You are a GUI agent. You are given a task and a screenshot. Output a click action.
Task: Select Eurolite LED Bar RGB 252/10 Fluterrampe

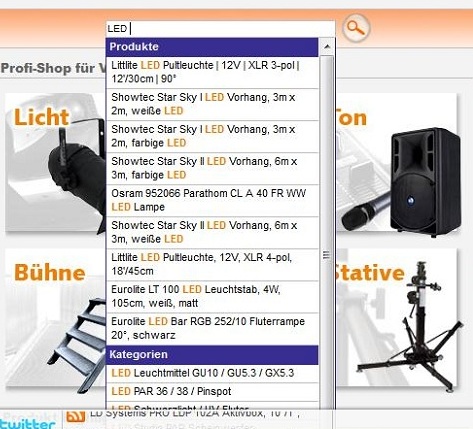tap(212, 328)
